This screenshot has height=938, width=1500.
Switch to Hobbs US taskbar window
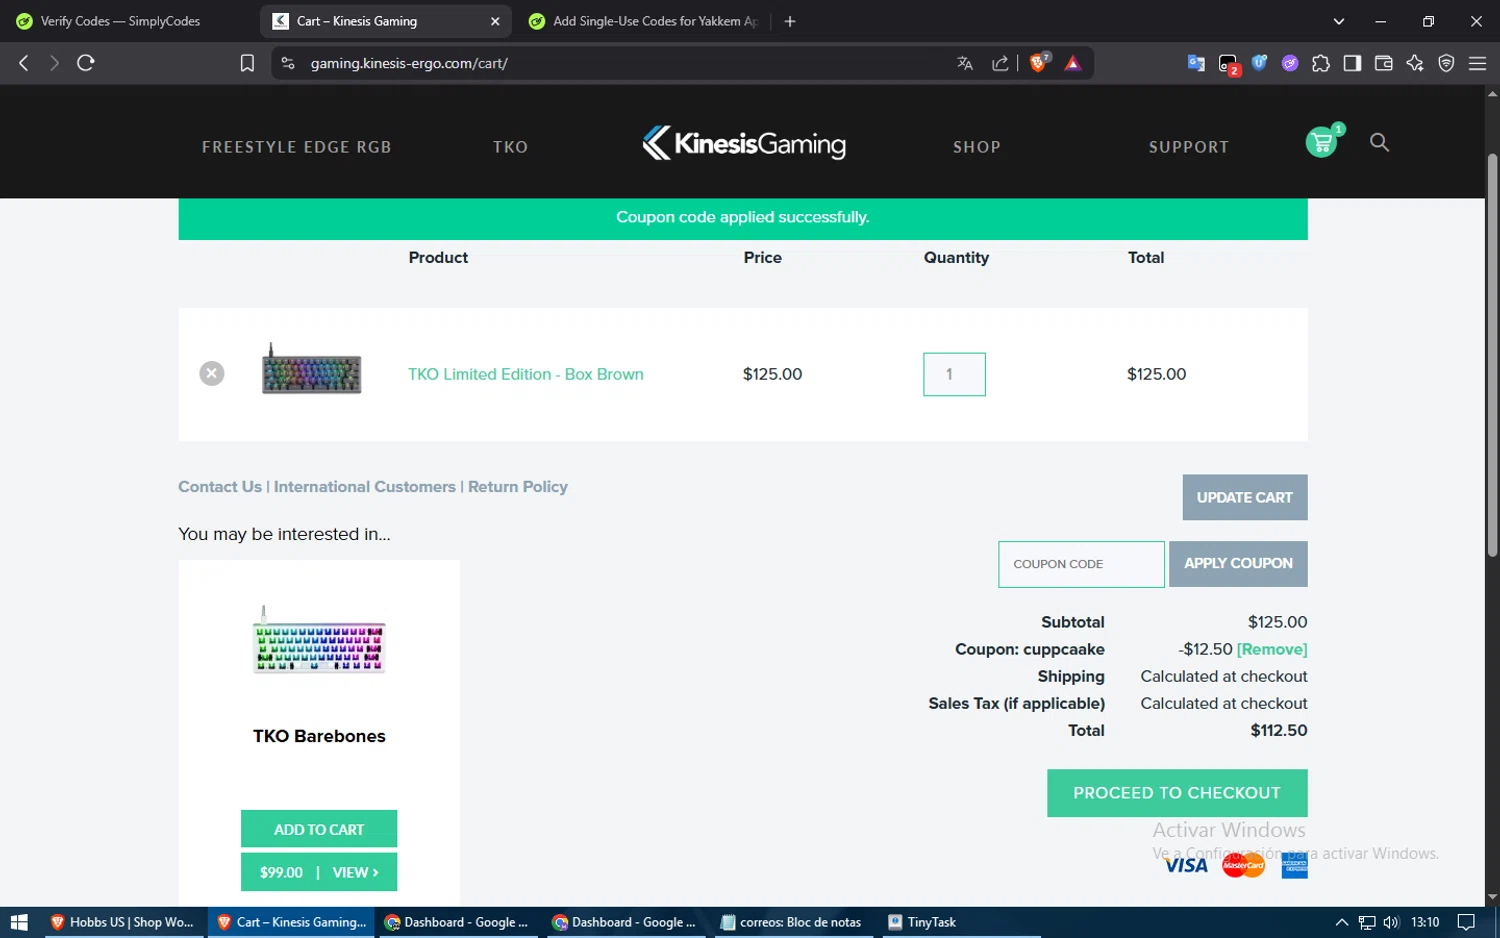tap(122, 922)
